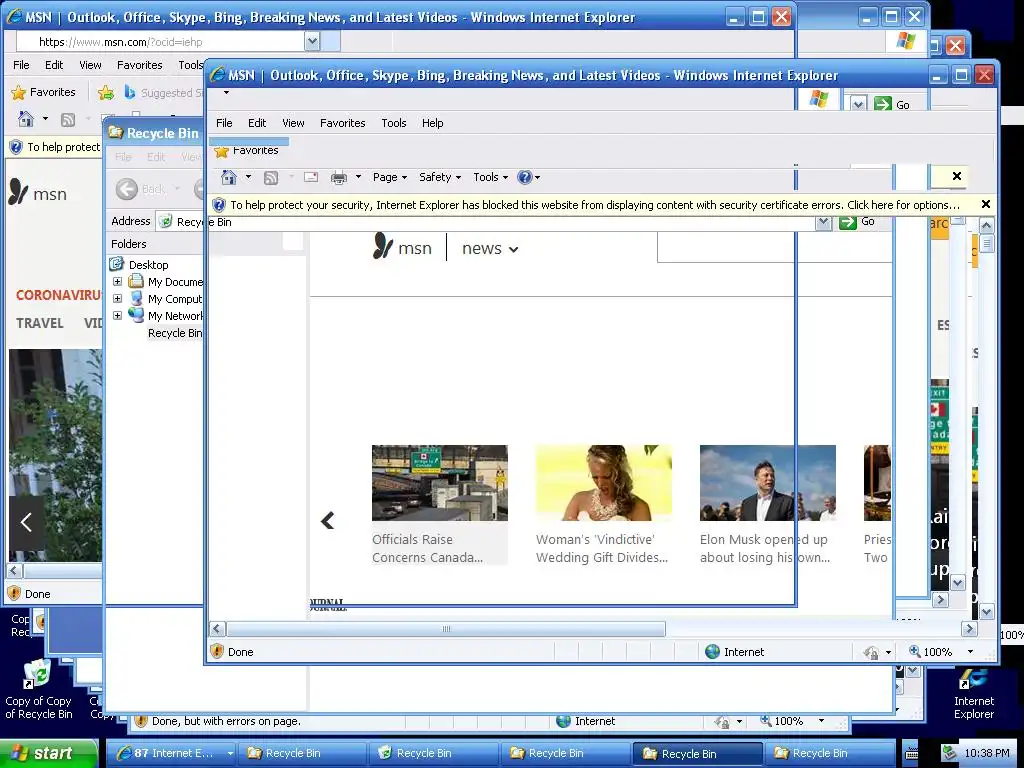1024x768 pixels.
Task: Click Home icon in front MSN window toolbar
Action: tap(229, 177)
